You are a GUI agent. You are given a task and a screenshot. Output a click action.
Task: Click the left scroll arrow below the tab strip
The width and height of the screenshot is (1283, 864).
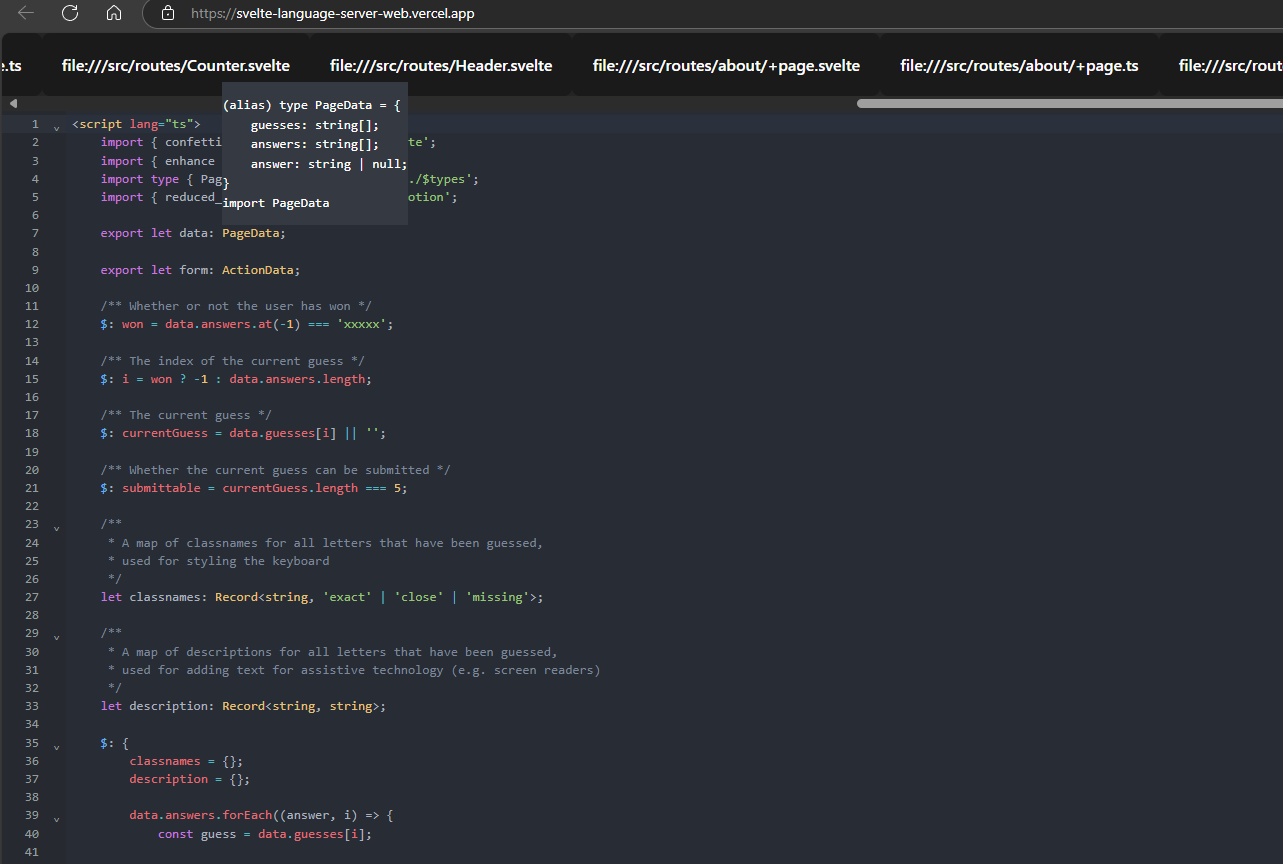pyautogui.click(x=13, y=102)
